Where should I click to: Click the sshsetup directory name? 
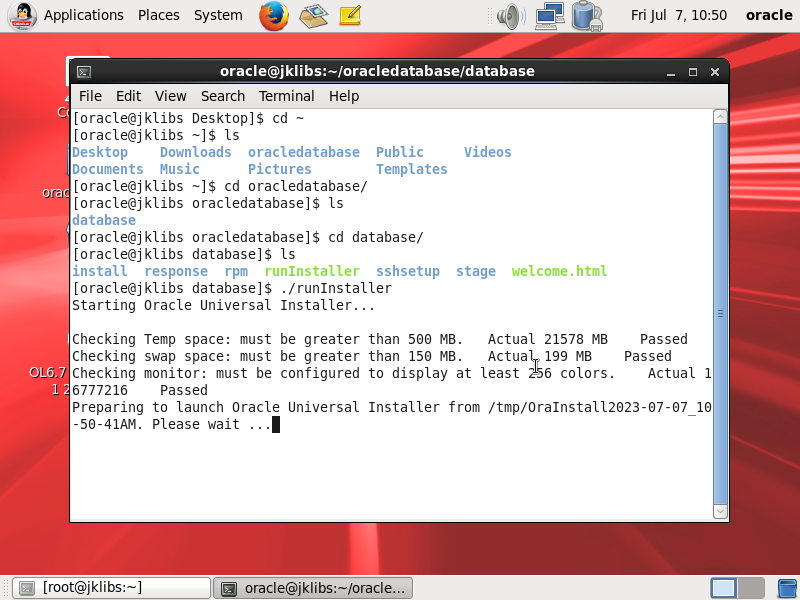click(408, 271)
